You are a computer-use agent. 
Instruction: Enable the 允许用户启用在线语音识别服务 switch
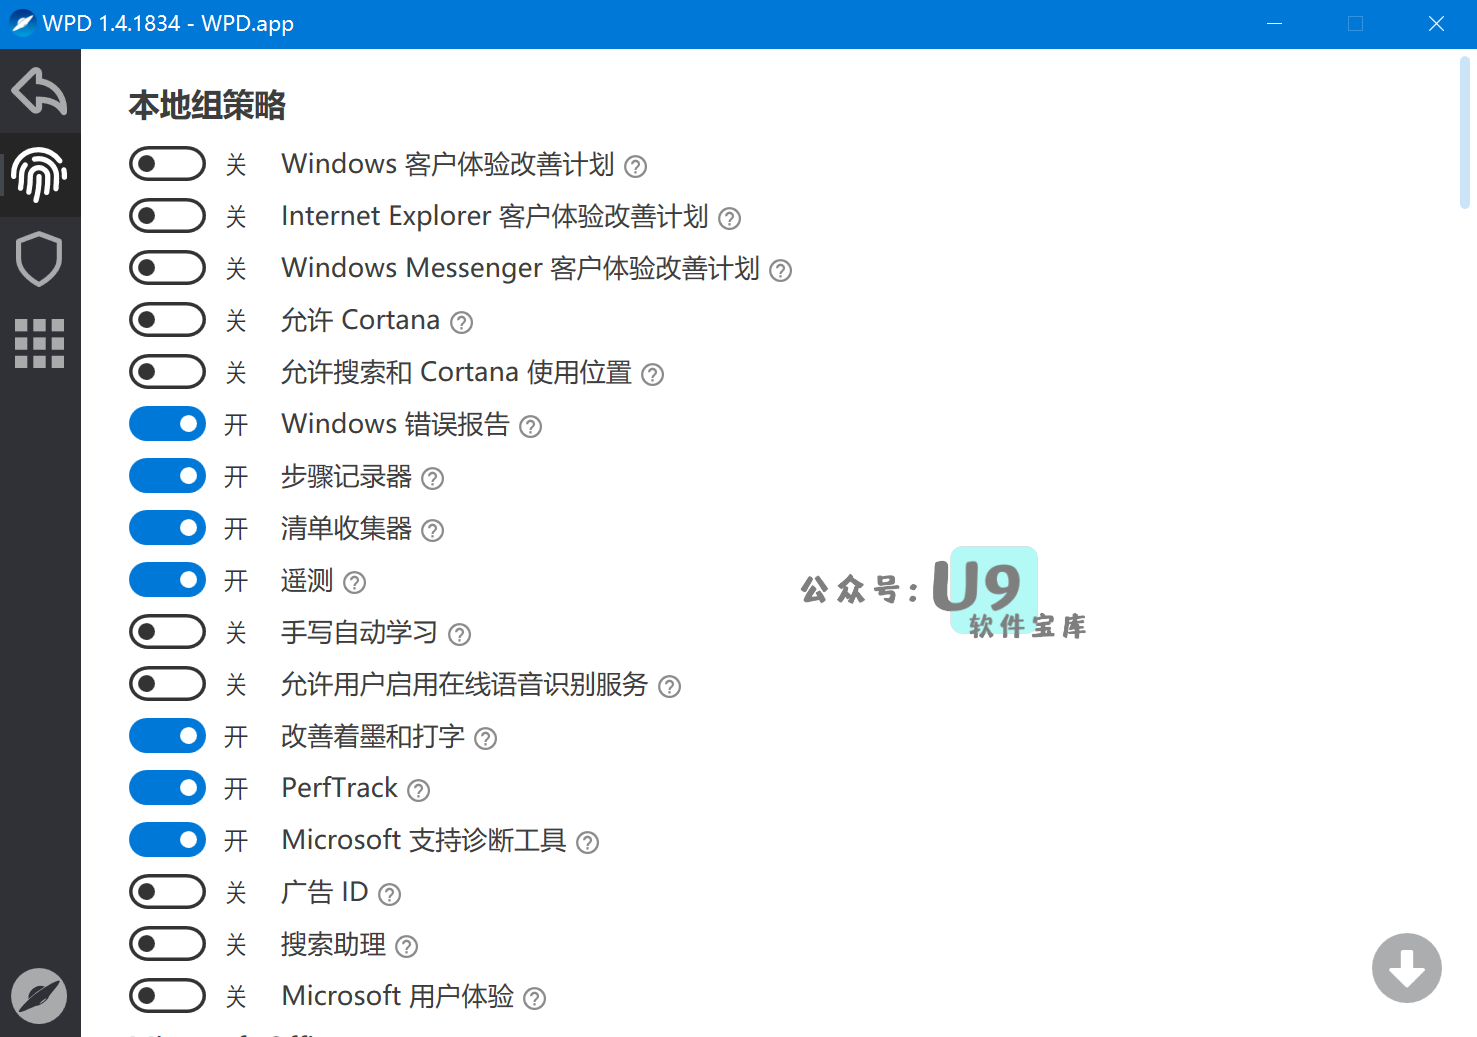[x=167, y=684]
